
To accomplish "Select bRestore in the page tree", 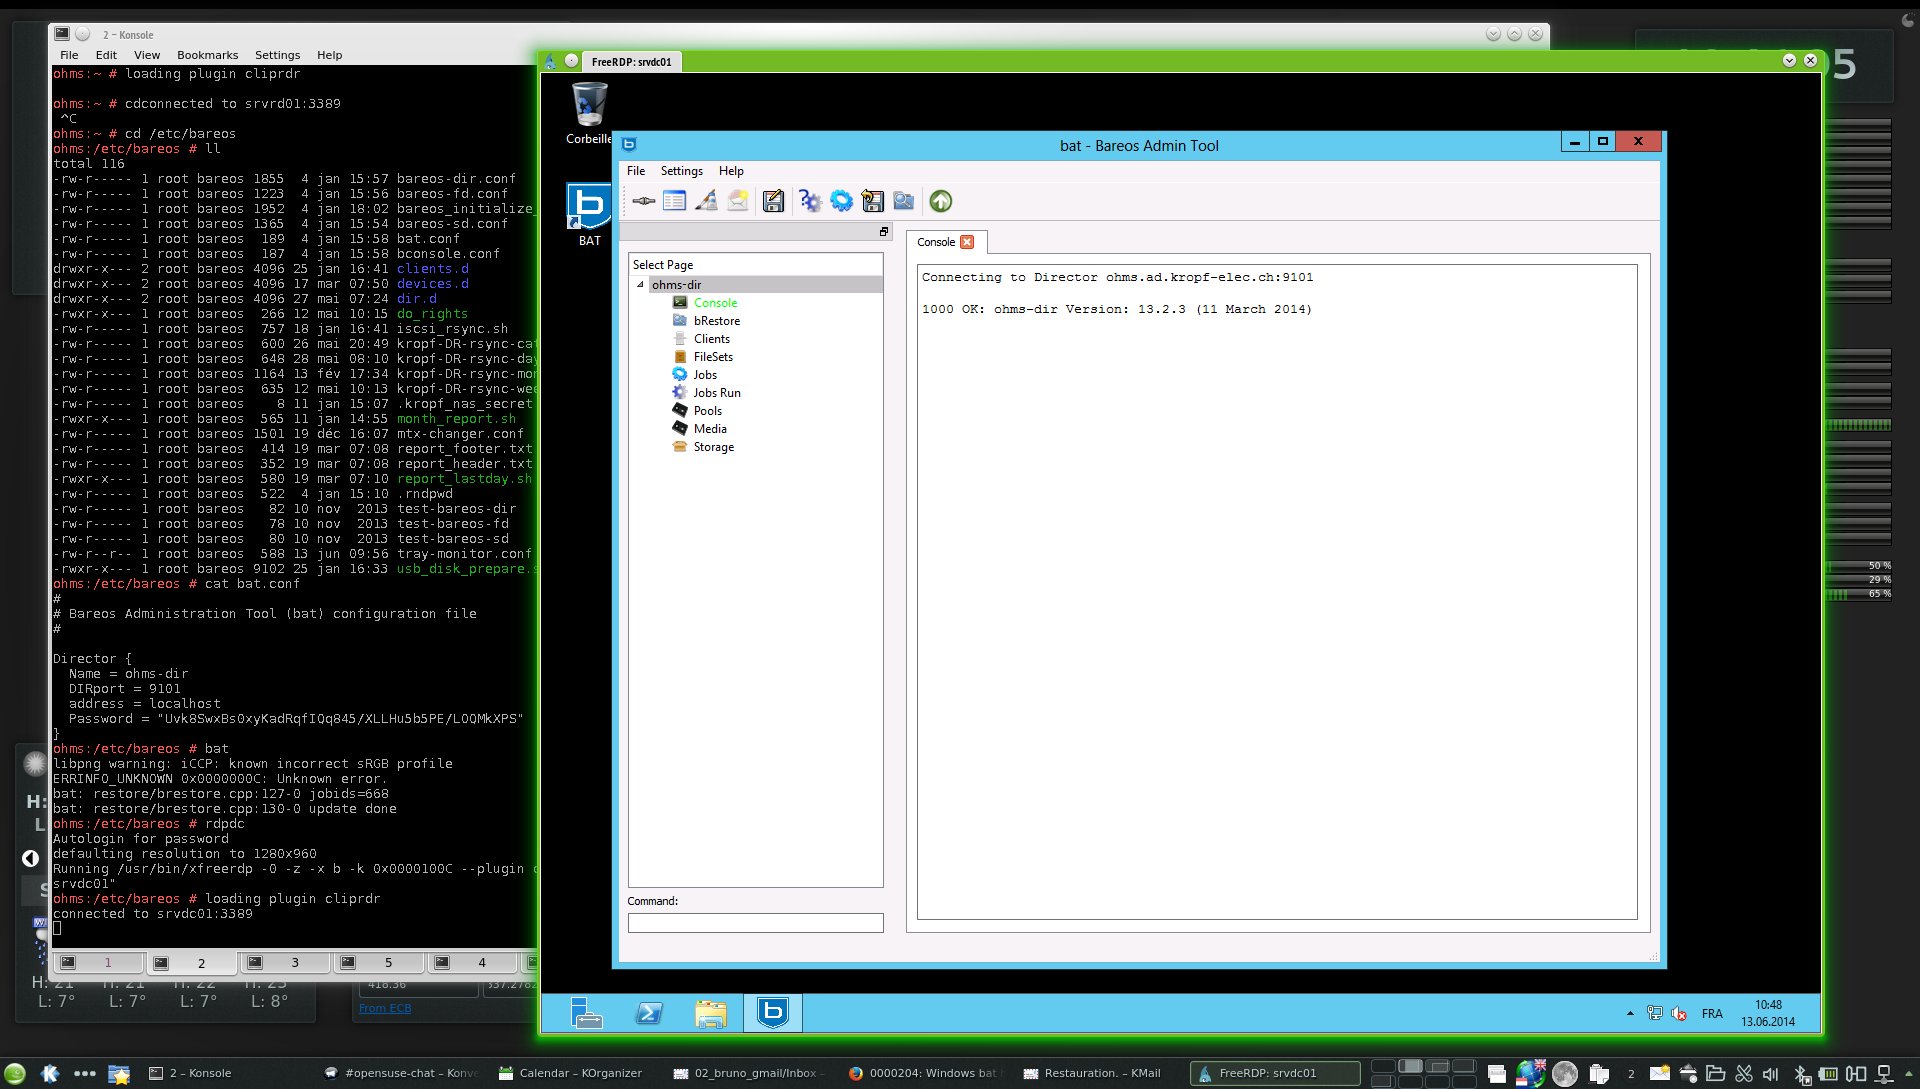I will (x=716, y=321).
